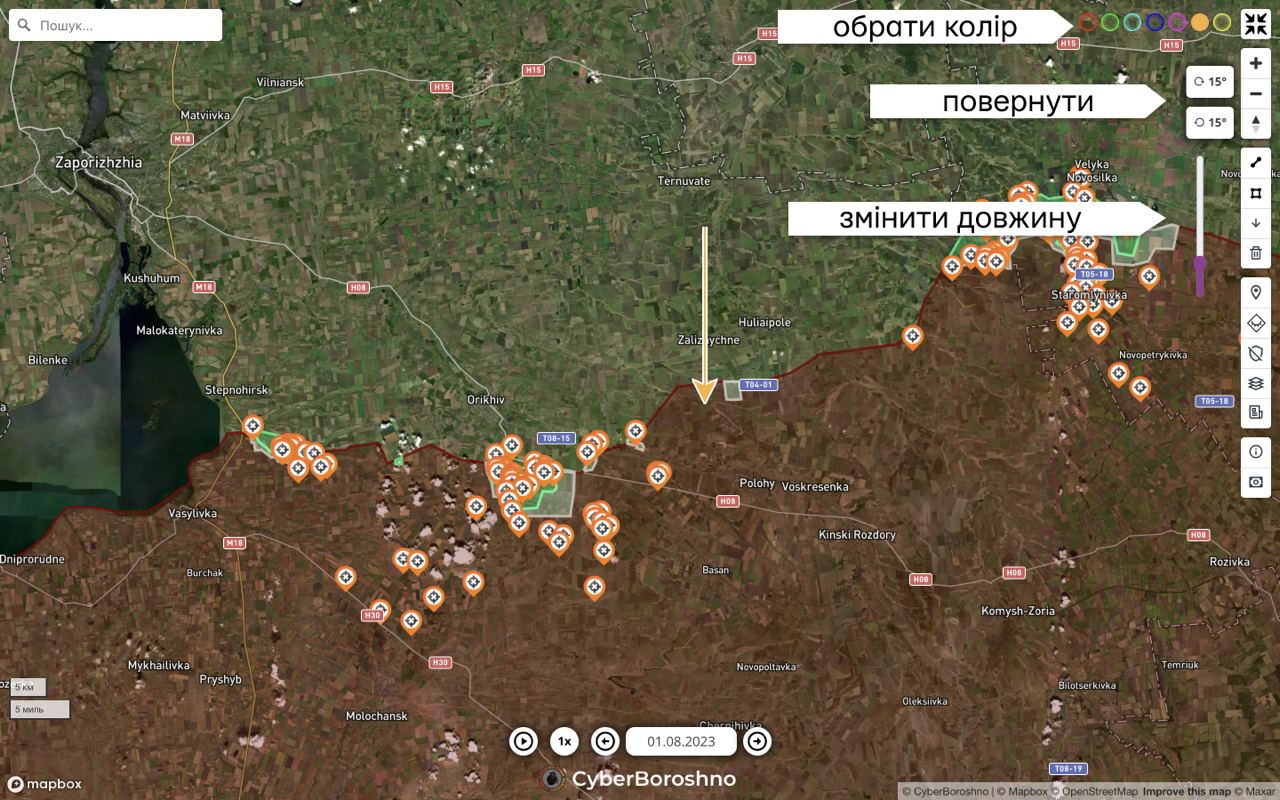Click the rotate counterclockwise 15° button

(1209, 123)
